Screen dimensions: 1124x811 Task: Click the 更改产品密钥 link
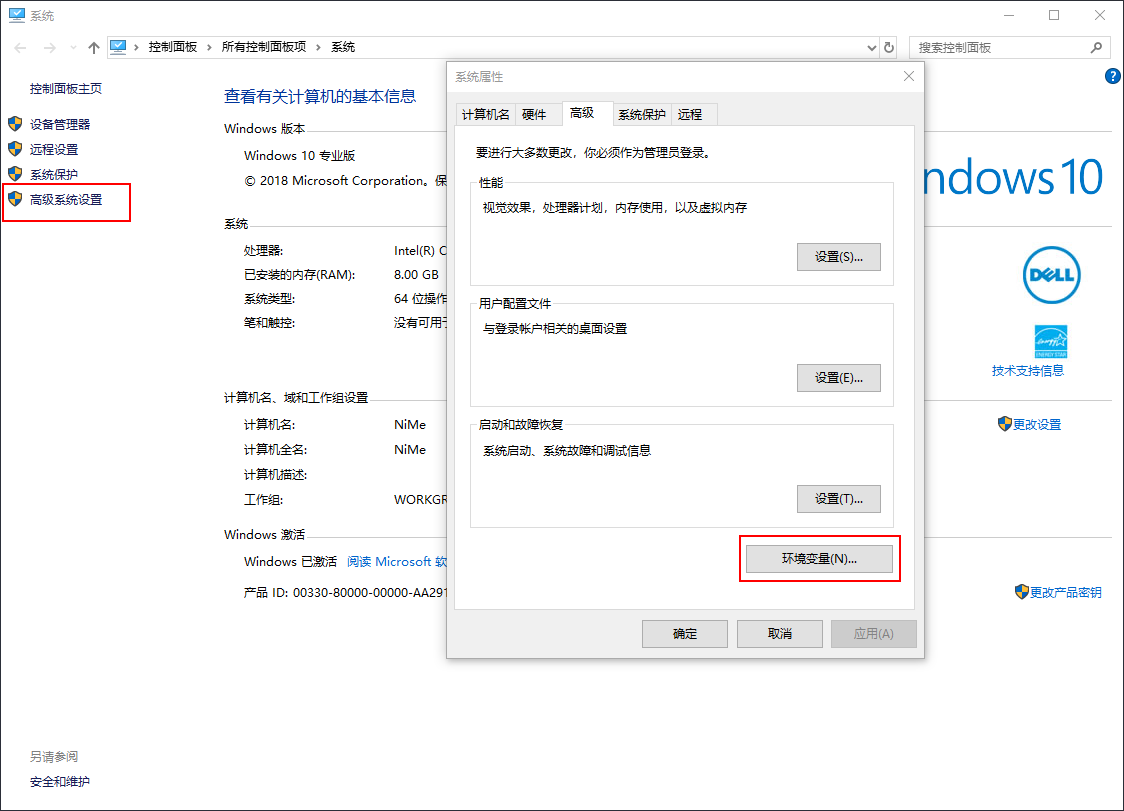[1065, 592]
